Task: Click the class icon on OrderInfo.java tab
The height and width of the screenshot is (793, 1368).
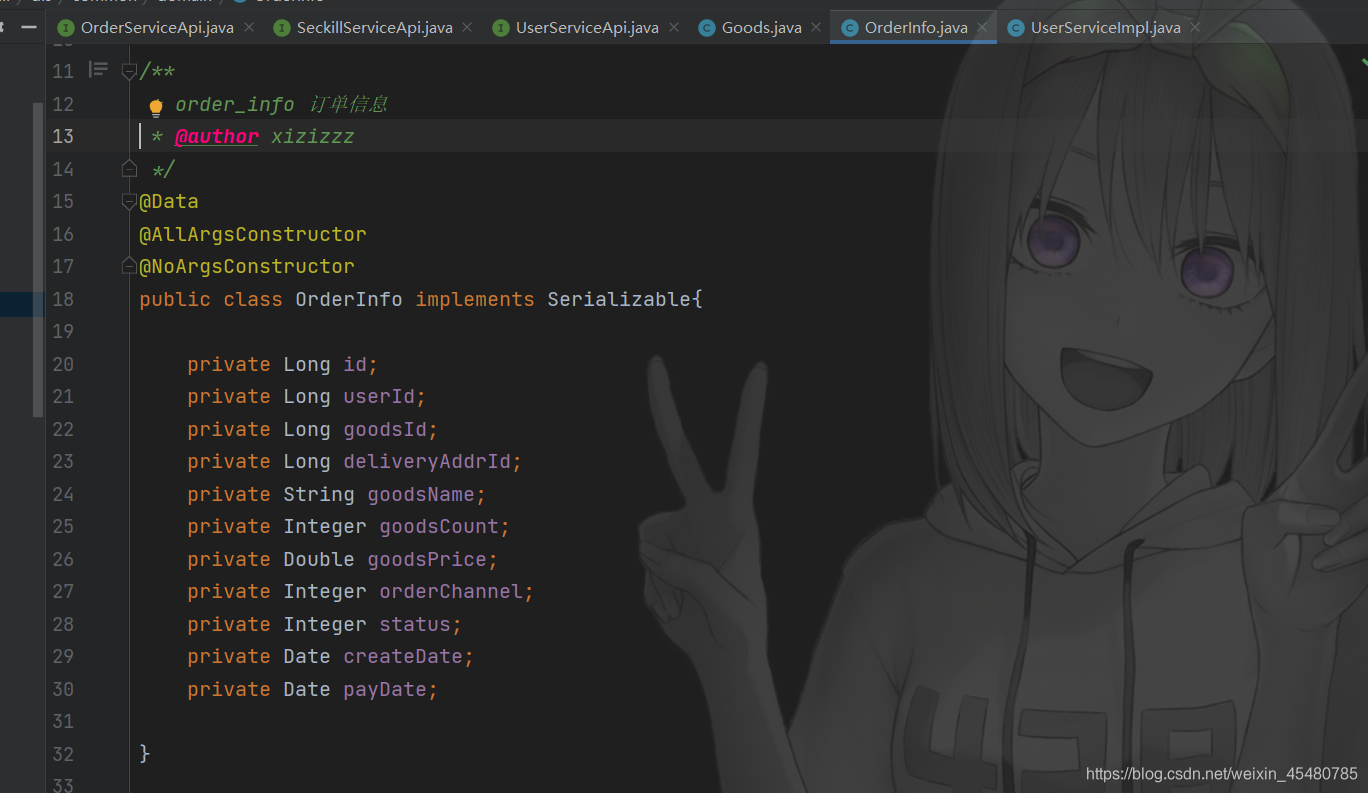Action: point(850,28)
